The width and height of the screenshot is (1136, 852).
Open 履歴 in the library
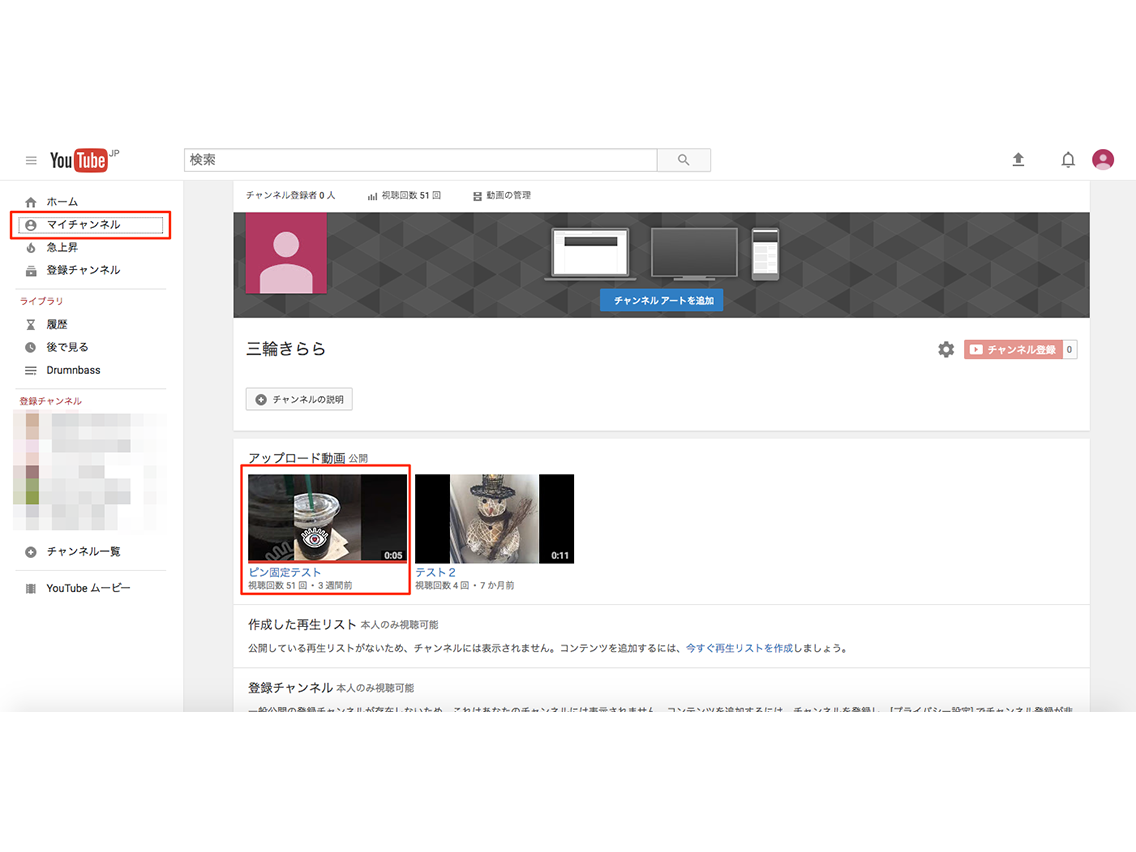[x=57, y=325]
